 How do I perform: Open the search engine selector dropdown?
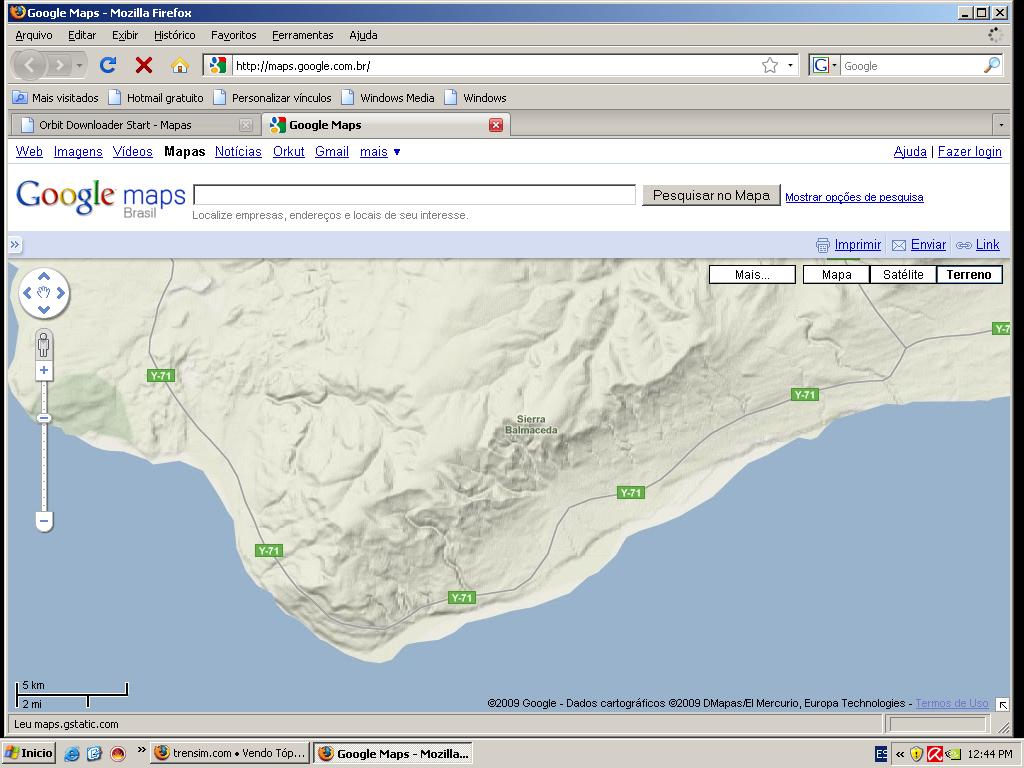[825, 66]
